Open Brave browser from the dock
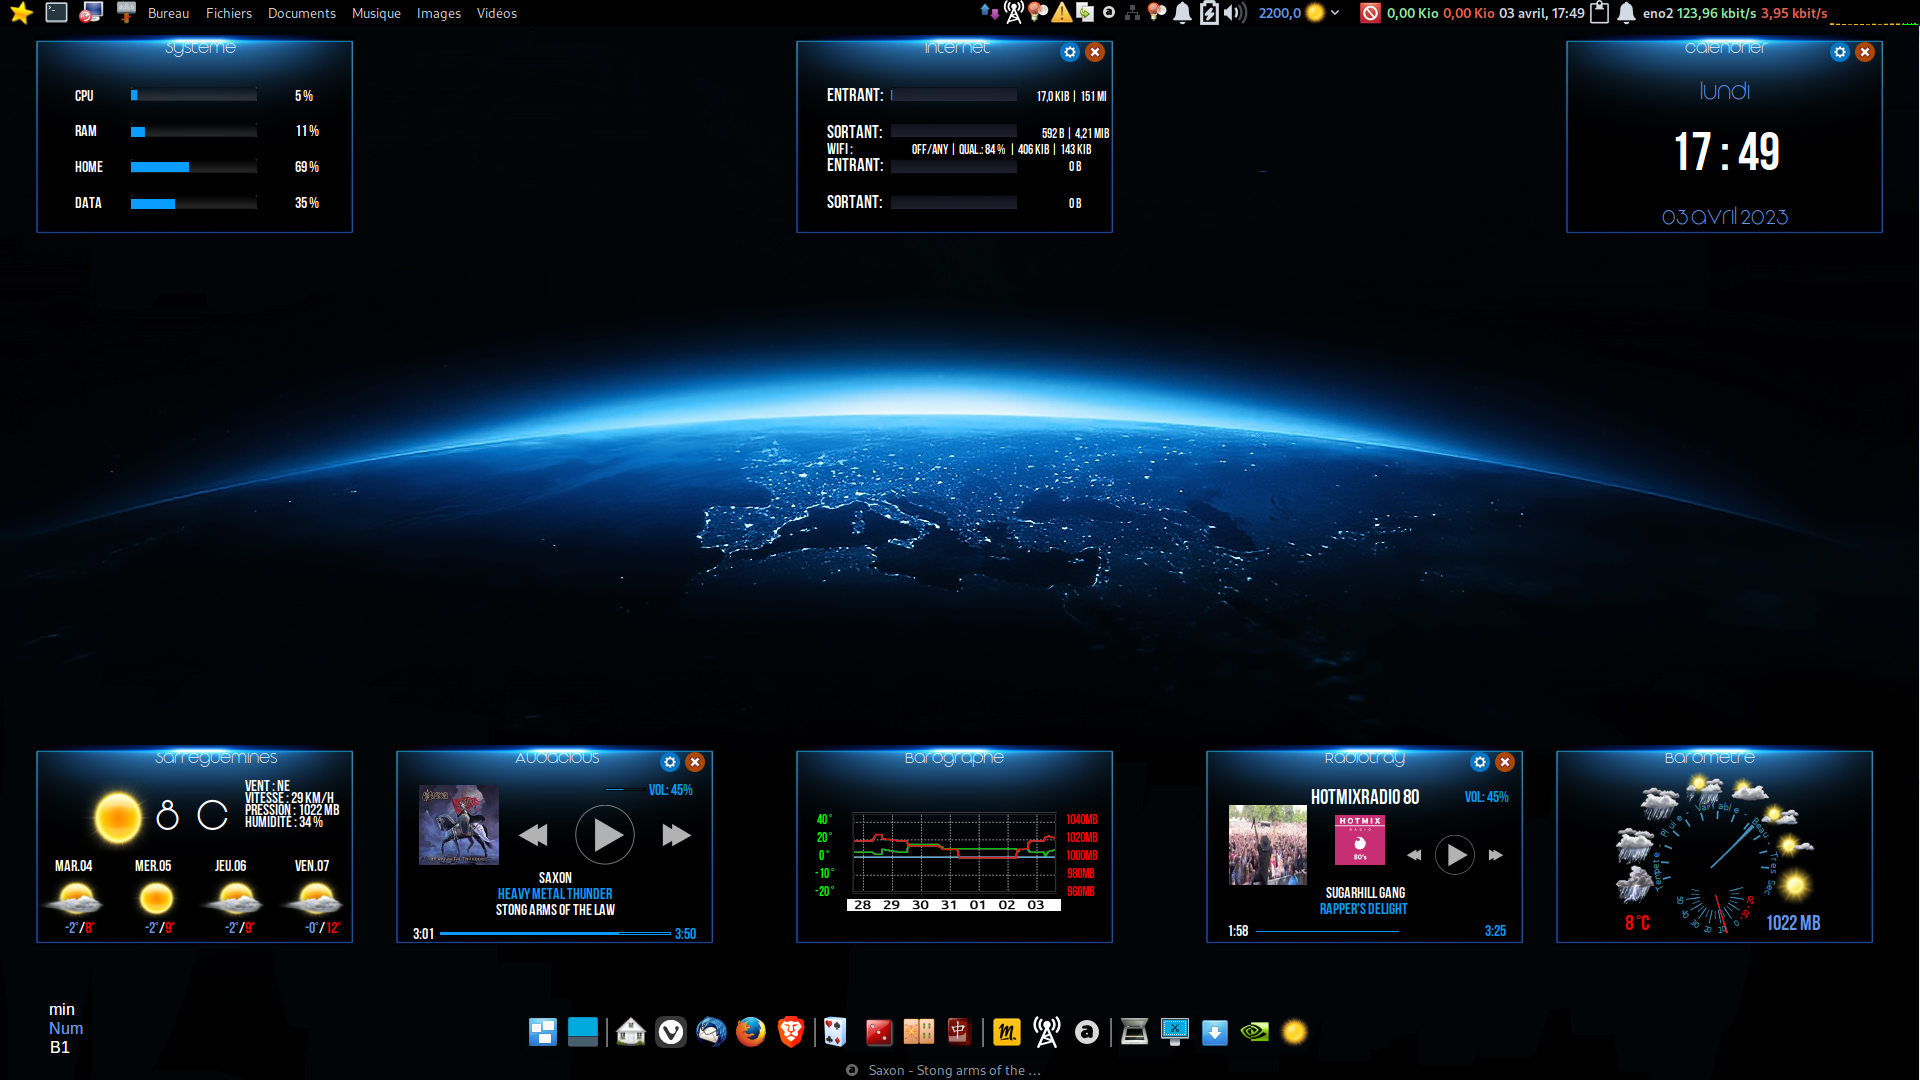This screenshot has width=1920, height=1080. tap(790, 1031)
